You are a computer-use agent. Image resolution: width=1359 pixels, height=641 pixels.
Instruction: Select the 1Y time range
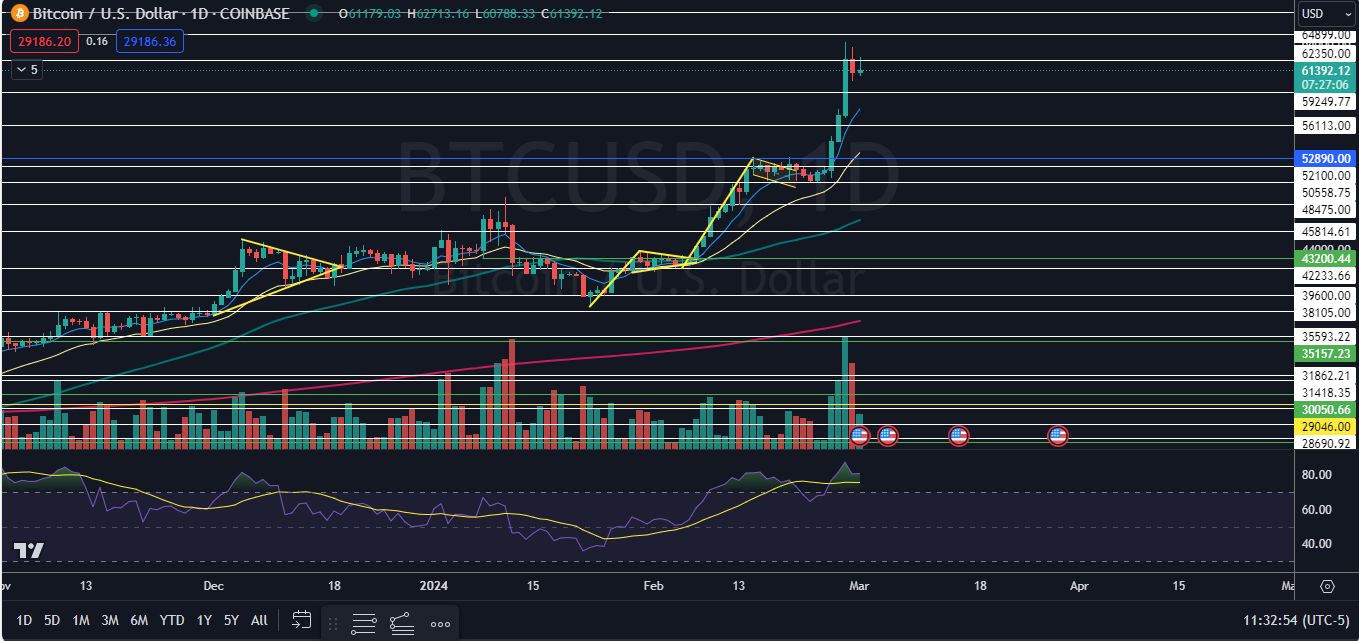click(x=204, y=620)
